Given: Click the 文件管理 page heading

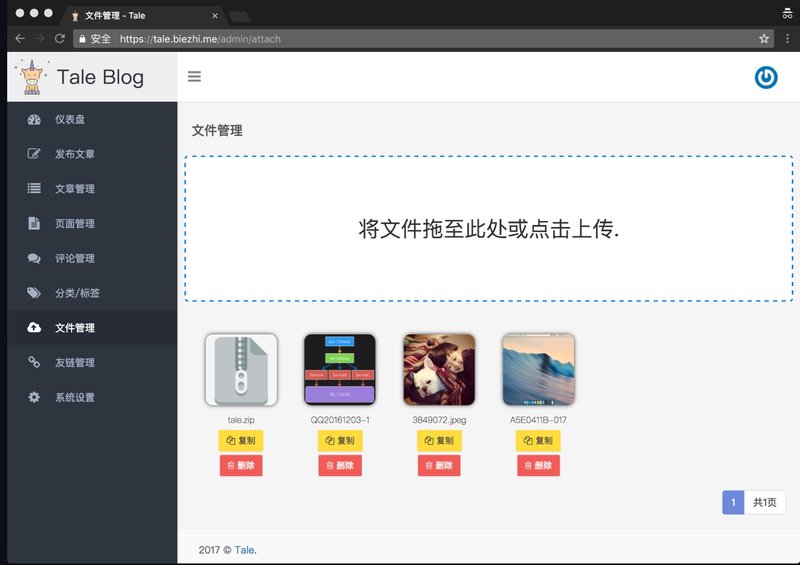Looking at the screenshot, I should pos(217,131).
